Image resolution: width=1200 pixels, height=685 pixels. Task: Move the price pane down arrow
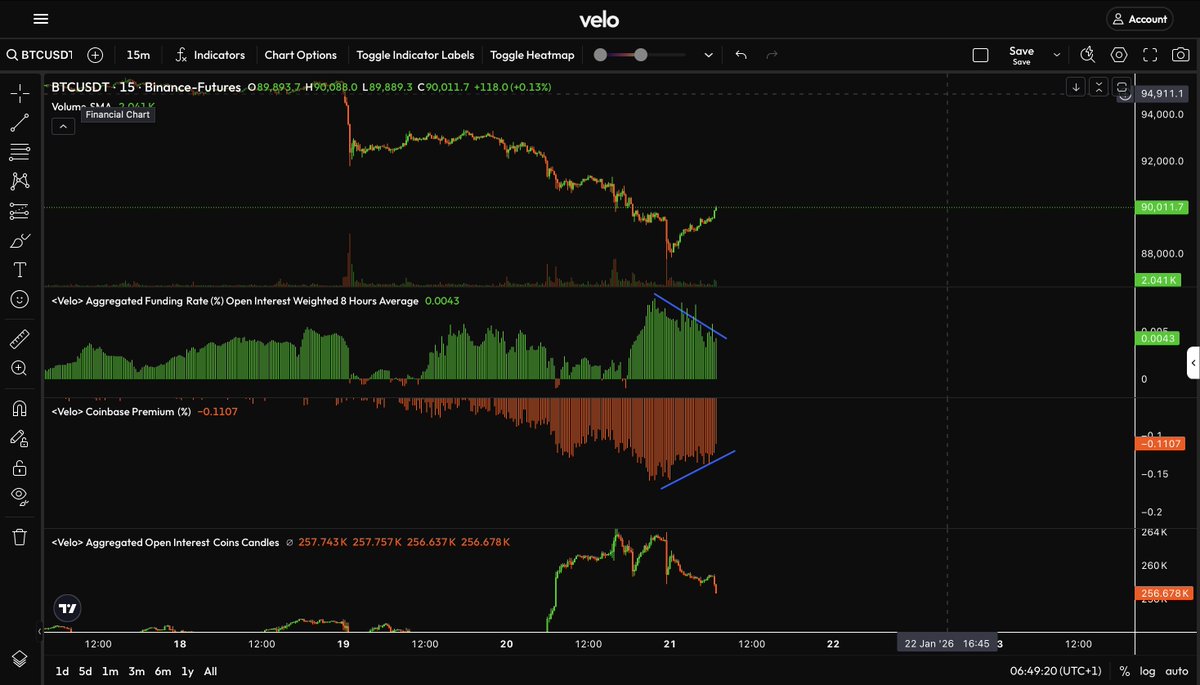pyautogui.click(x=1075, y=87)
